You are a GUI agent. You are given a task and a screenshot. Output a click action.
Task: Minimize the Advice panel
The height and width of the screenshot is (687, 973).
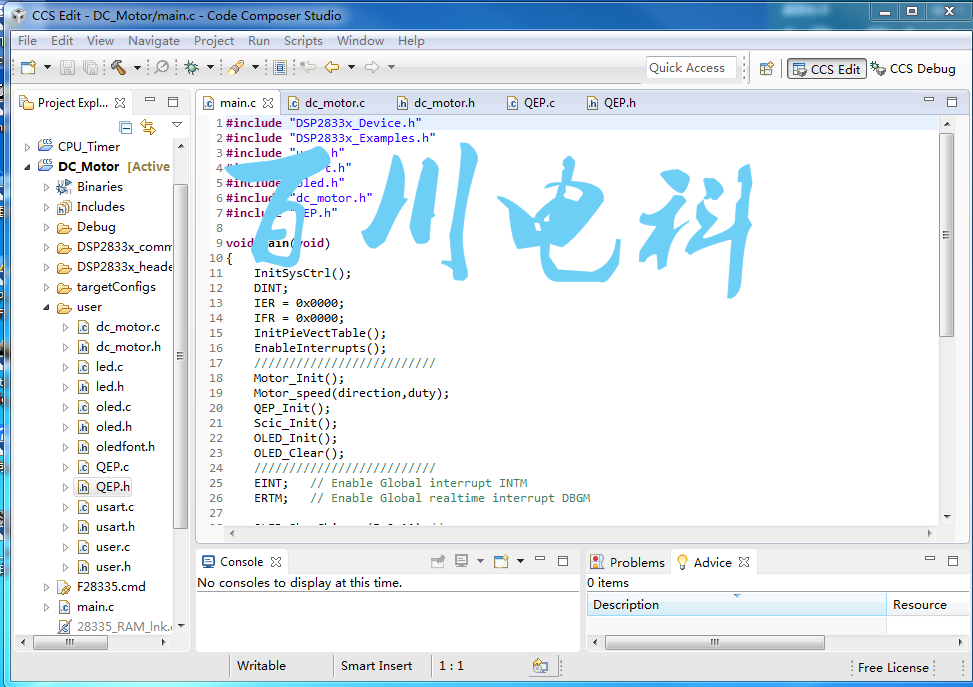[x=930, y=559]
